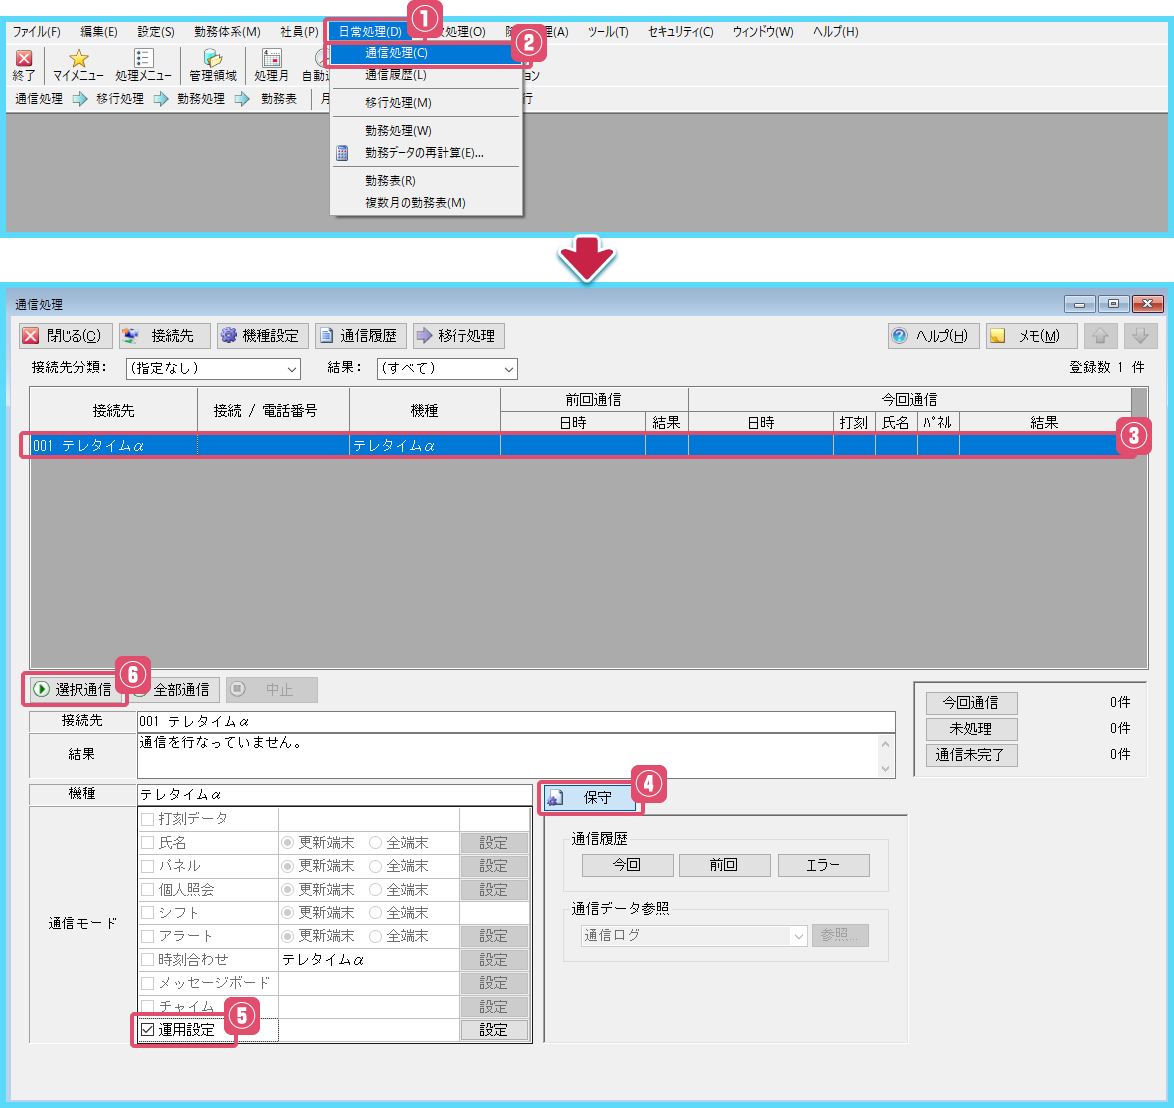Tick the 時刻合わせ checkbox
Viewport: 1174px width, 1108px height.
click(x=148, y=960)
